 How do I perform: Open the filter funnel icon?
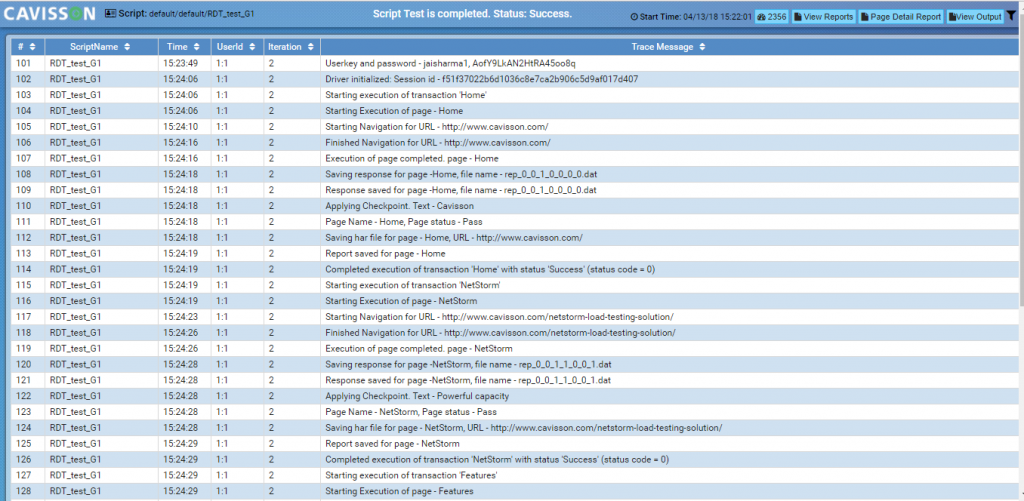pos(1011,16)
